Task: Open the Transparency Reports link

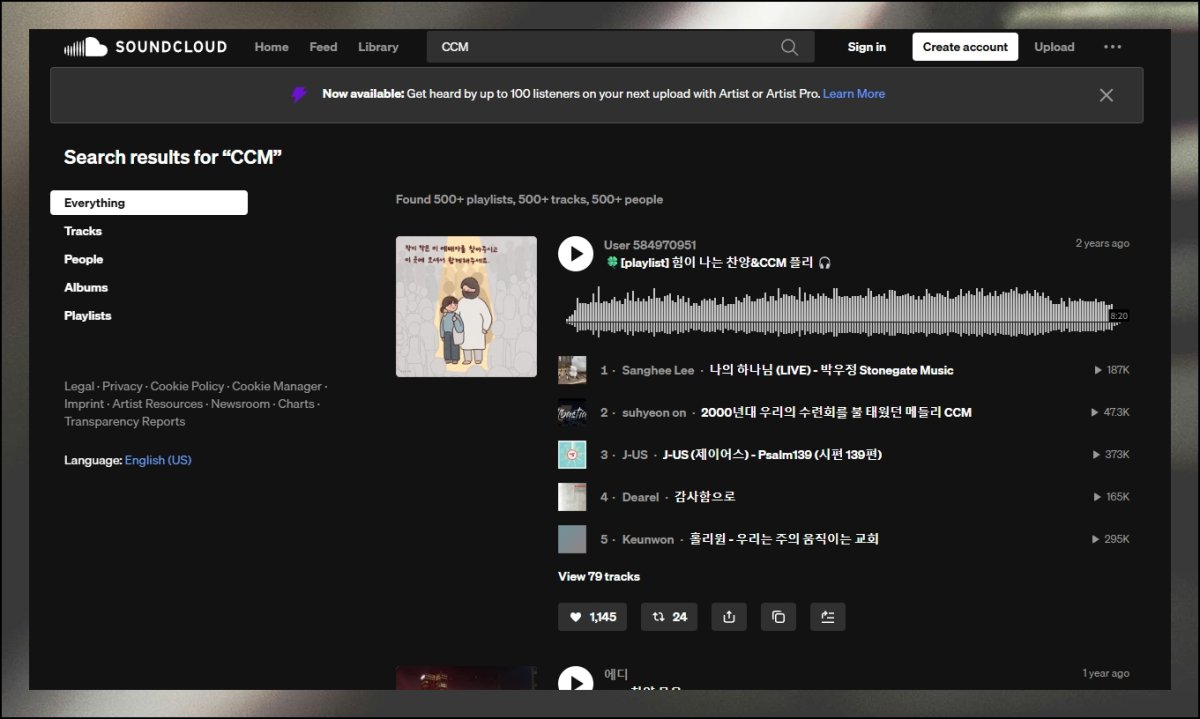Action: point(124,422)
